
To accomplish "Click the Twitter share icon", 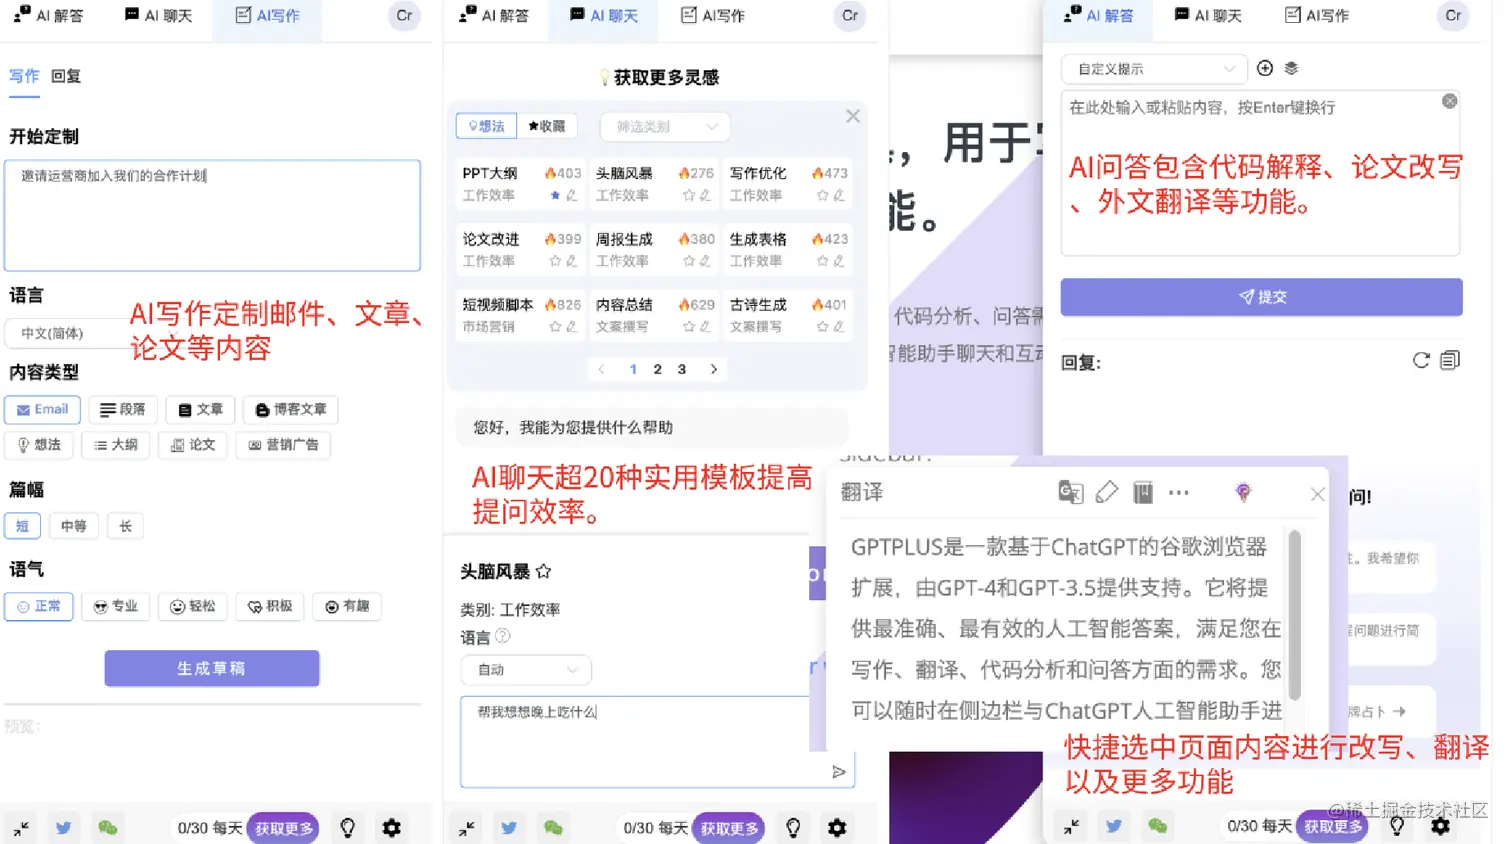I will point(63,827).
